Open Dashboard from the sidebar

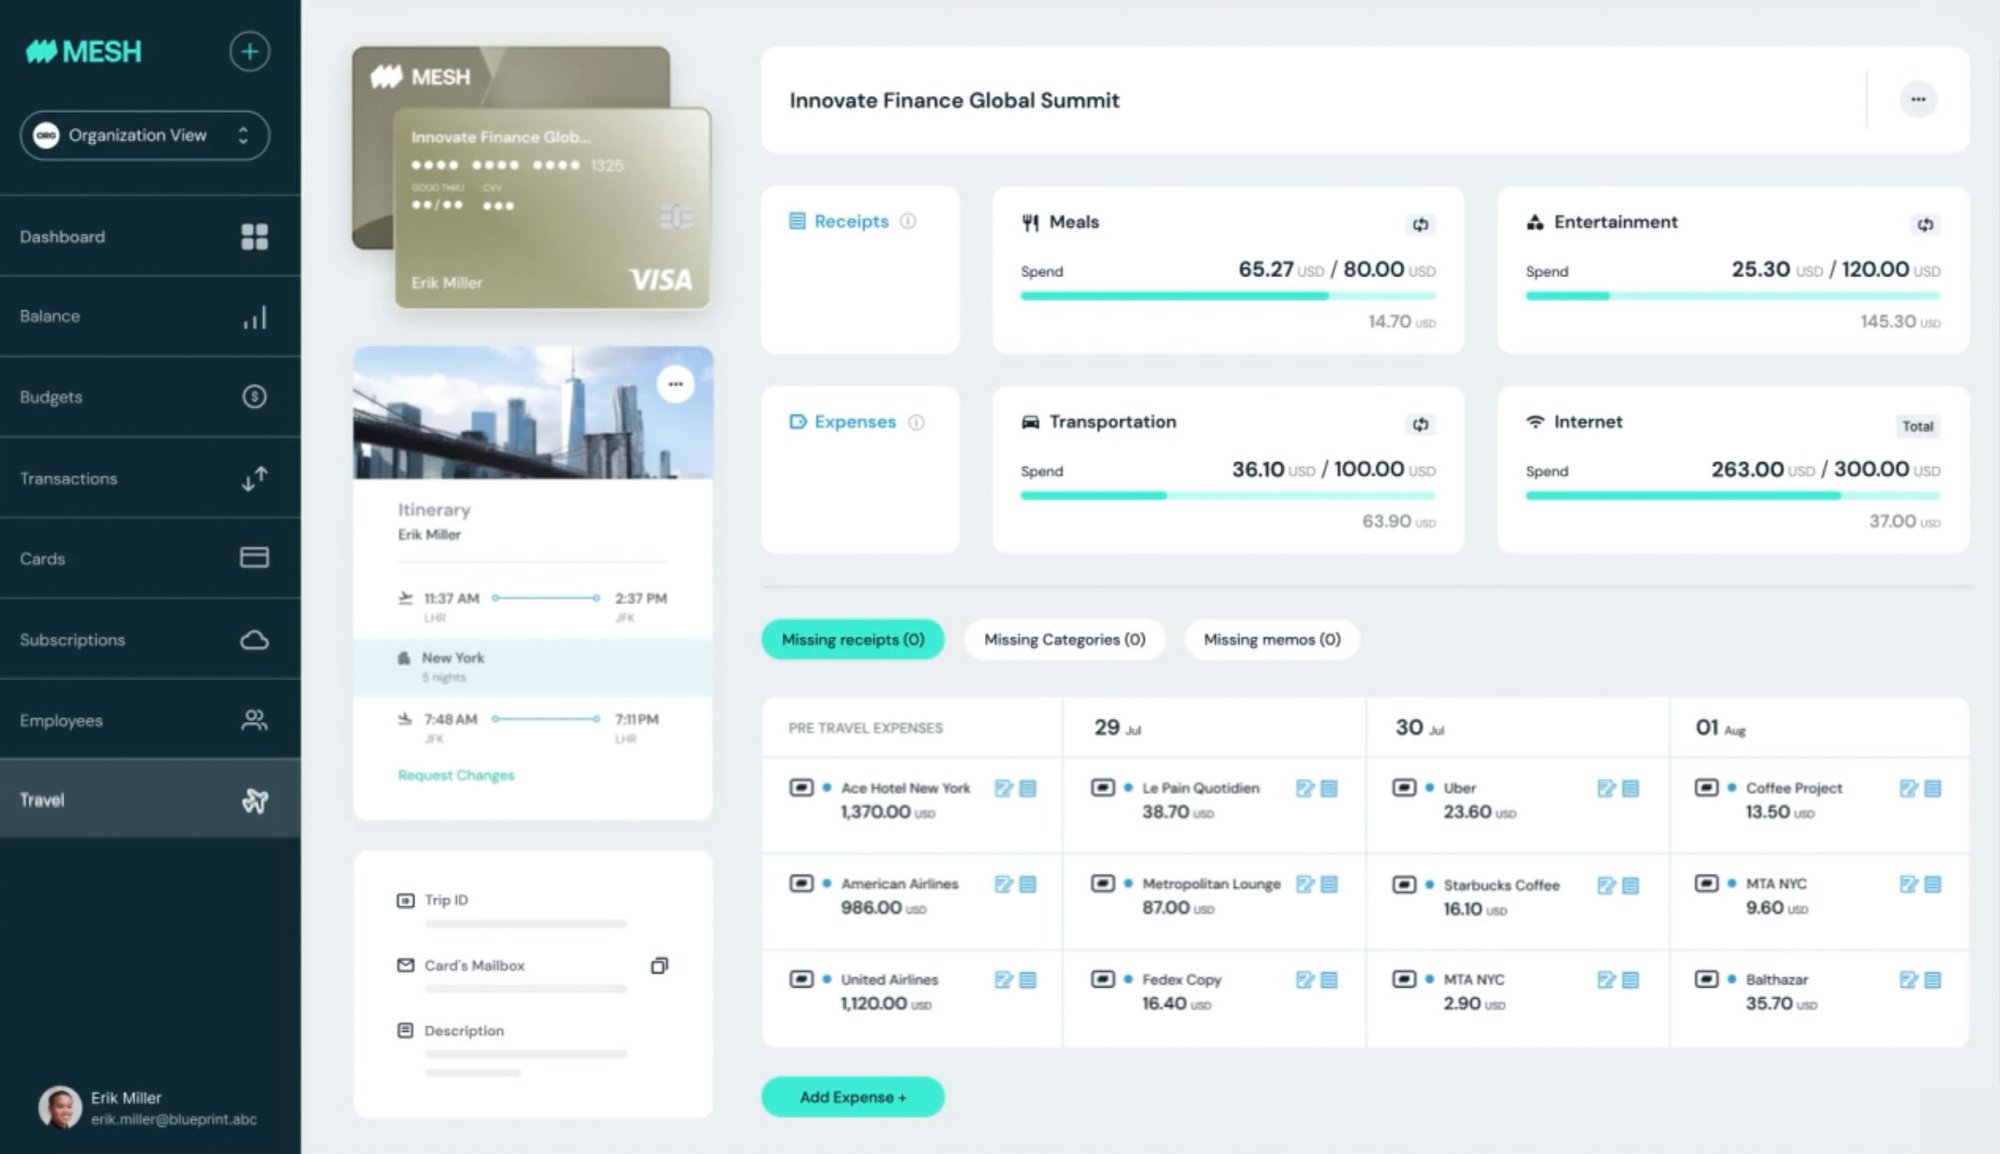150,236
